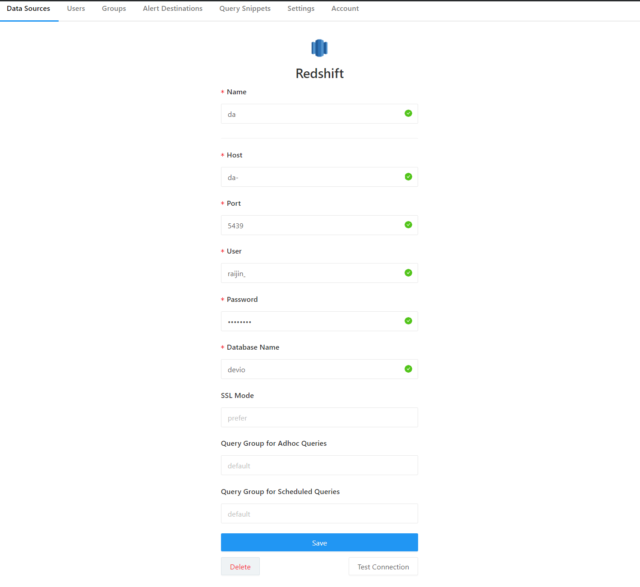
Task: Click the Name input field
Action: point(319,114)
